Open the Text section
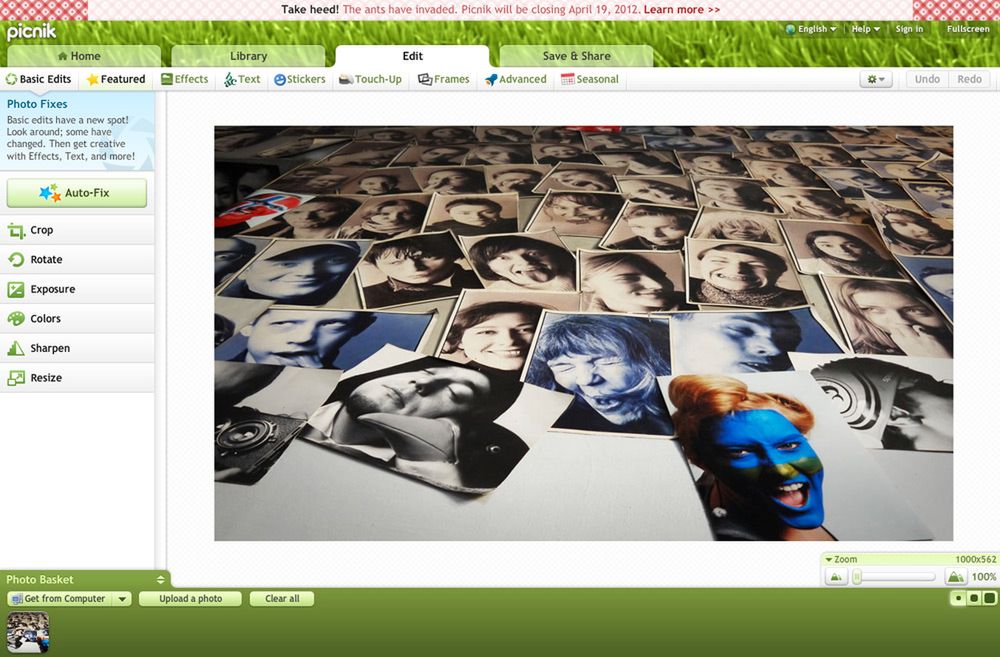Screen dimensions: 1000x657 point(242,79)
